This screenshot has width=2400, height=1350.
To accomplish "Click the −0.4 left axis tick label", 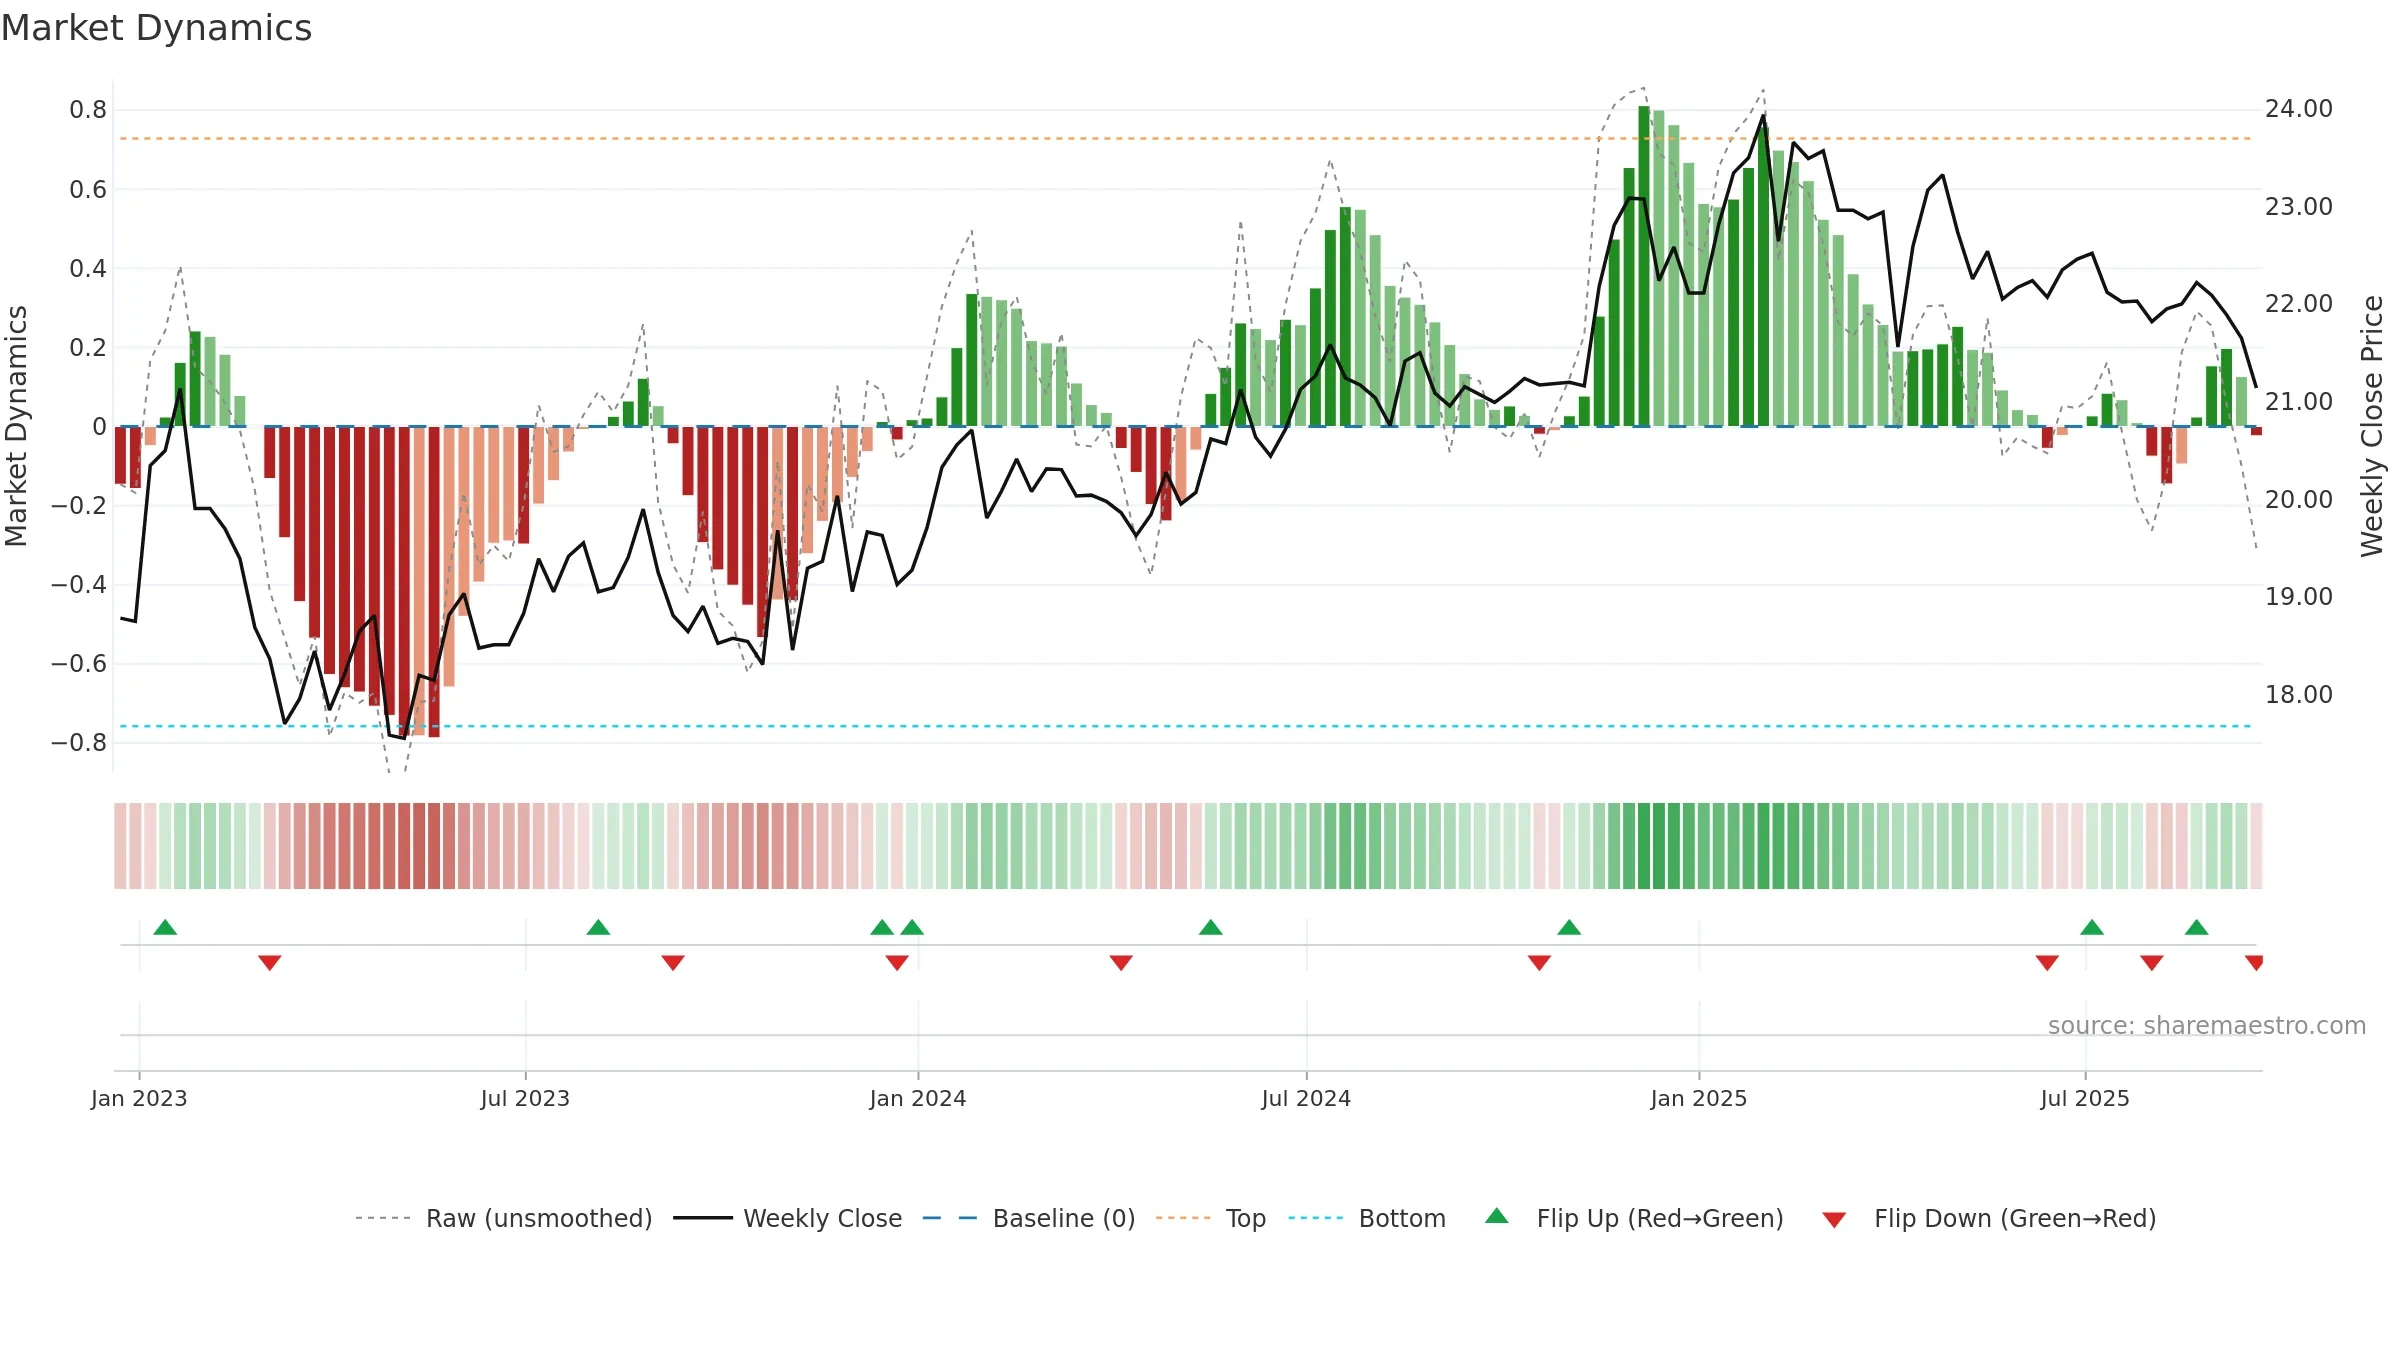I will coord(79,584).
